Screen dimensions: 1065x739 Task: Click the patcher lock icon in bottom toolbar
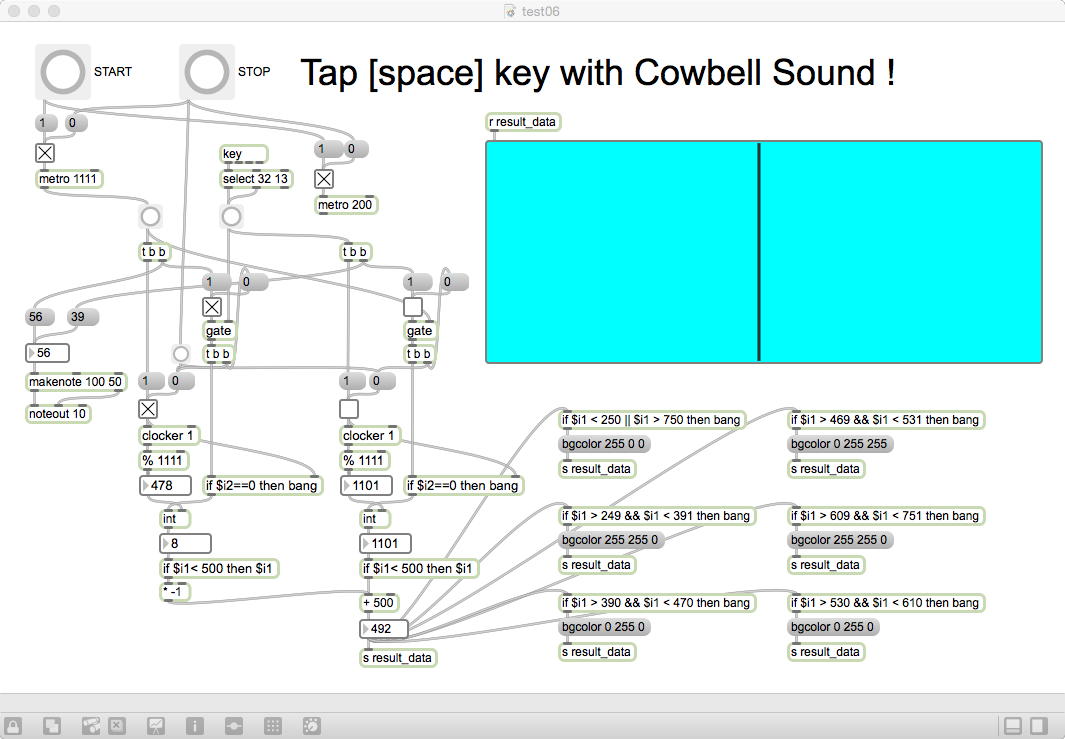(x=13, y=725)
